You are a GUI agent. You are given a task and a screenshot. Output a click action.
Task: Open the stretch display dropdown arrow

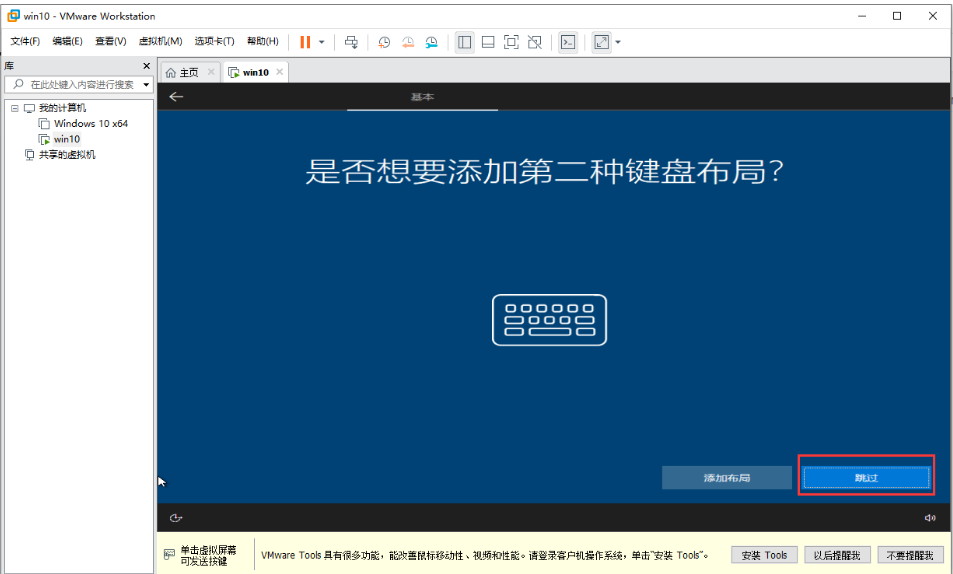[x=618, y=42]
